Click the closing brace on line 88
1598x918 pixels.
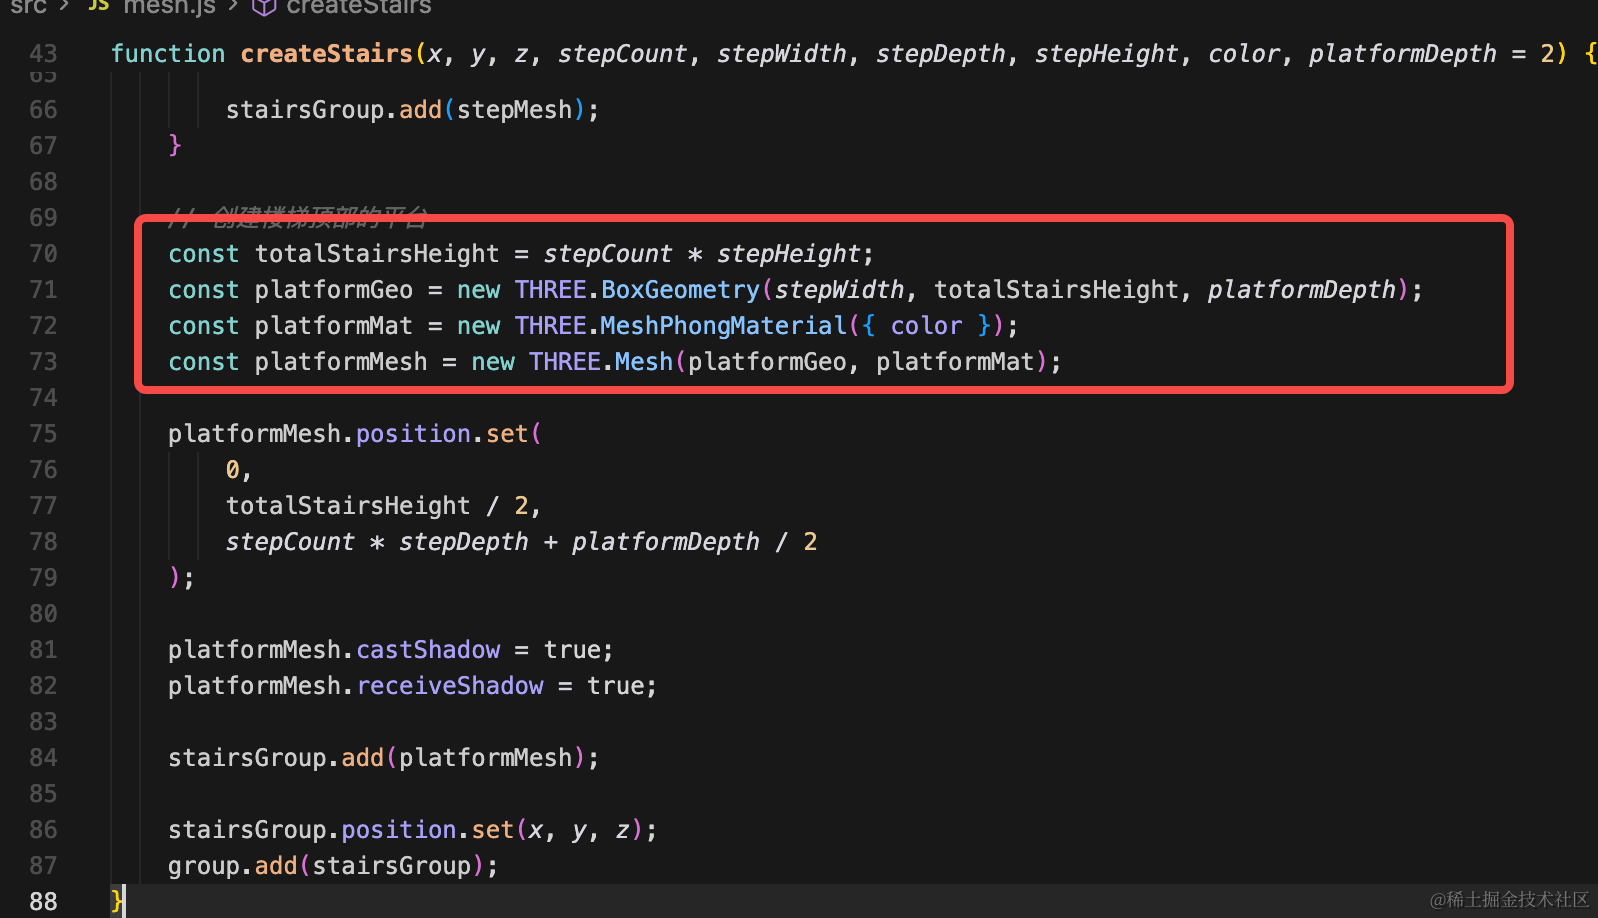pyautogui.click(x=117, y=902)
